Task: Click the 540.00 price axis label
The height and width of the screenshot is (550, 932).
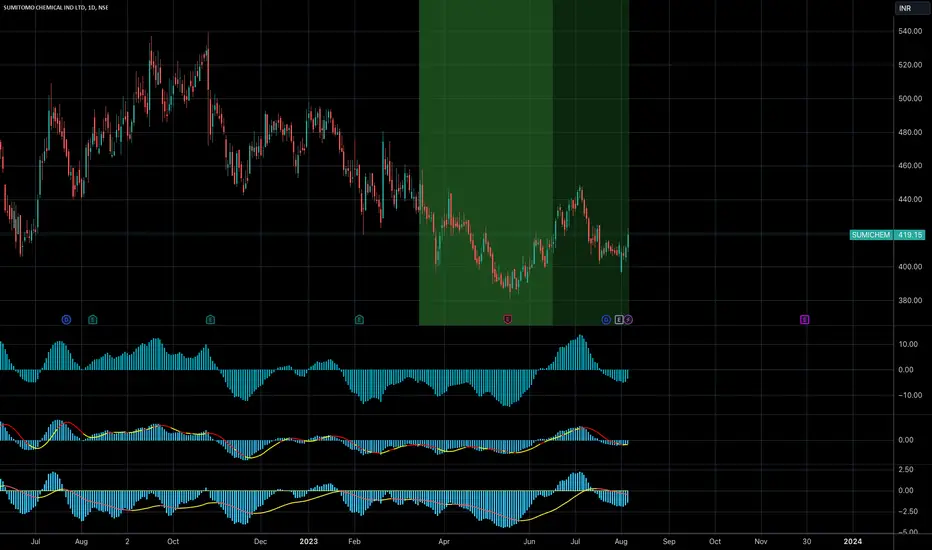Action: 910,31
